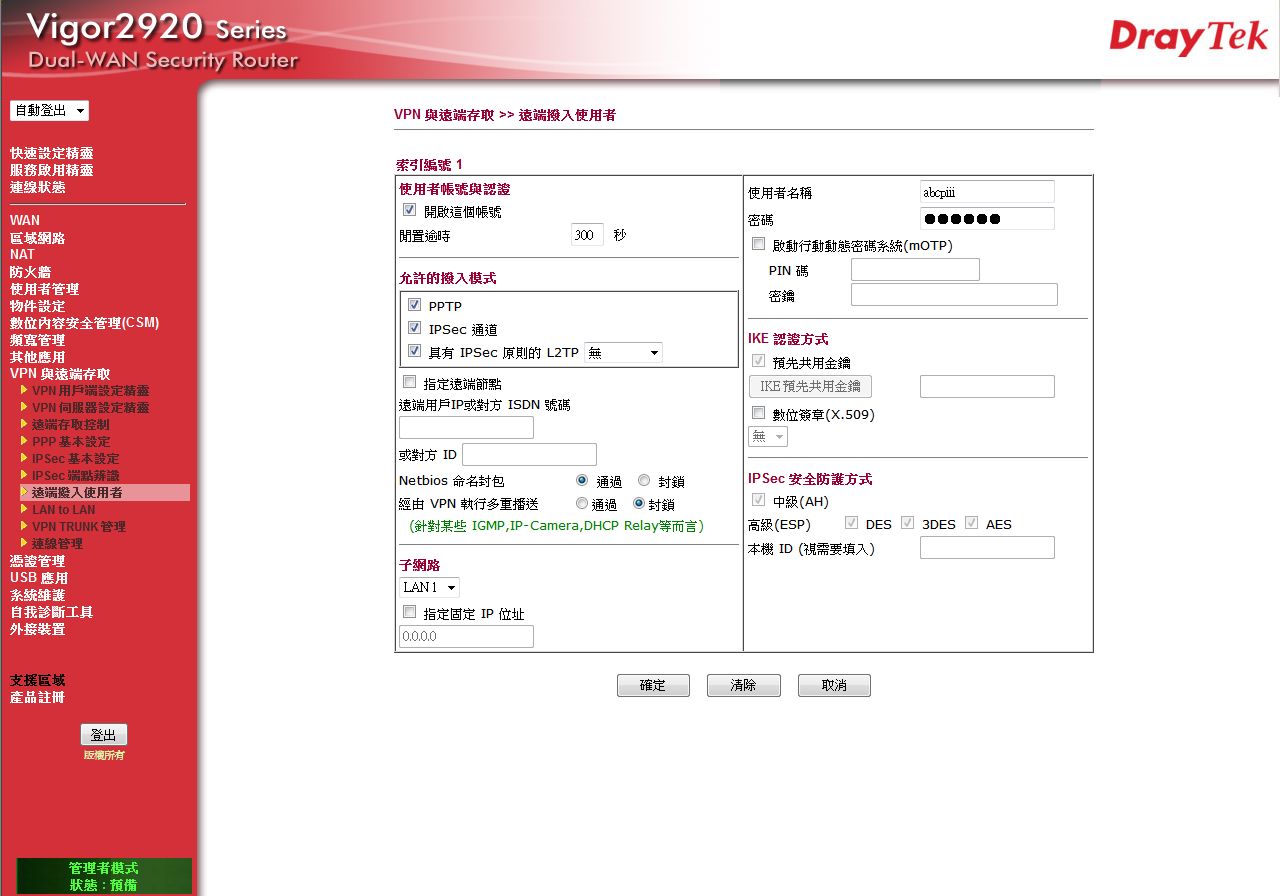Image resolution: width=1280 pixels, height=896 pixels.
Task: Open the 防火牆 menu
Action: [x=31, y=271]
